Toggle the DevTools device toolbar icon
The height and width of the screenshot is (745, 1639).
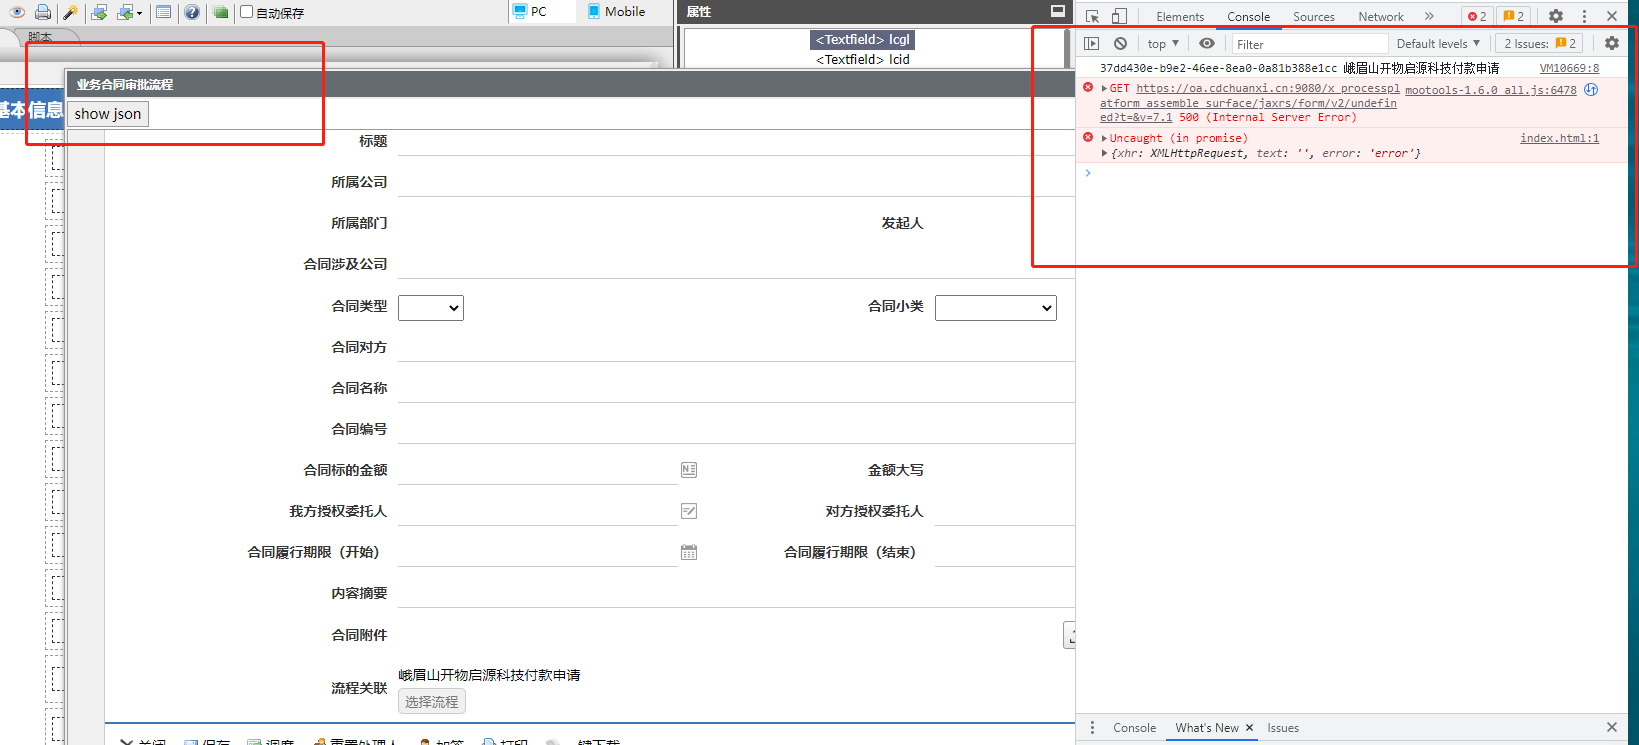pos(1119,16)
